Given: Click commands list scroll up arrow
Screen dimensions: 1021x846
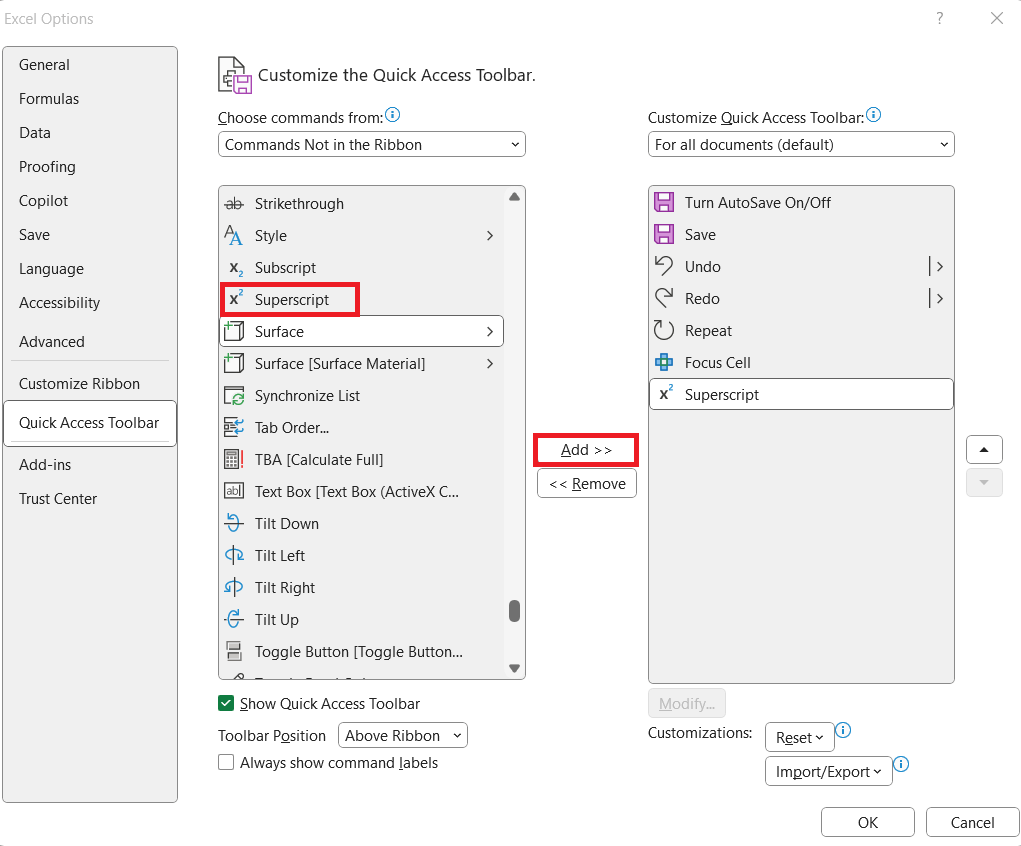Looking at the screenshot, I should pos(514,197).
